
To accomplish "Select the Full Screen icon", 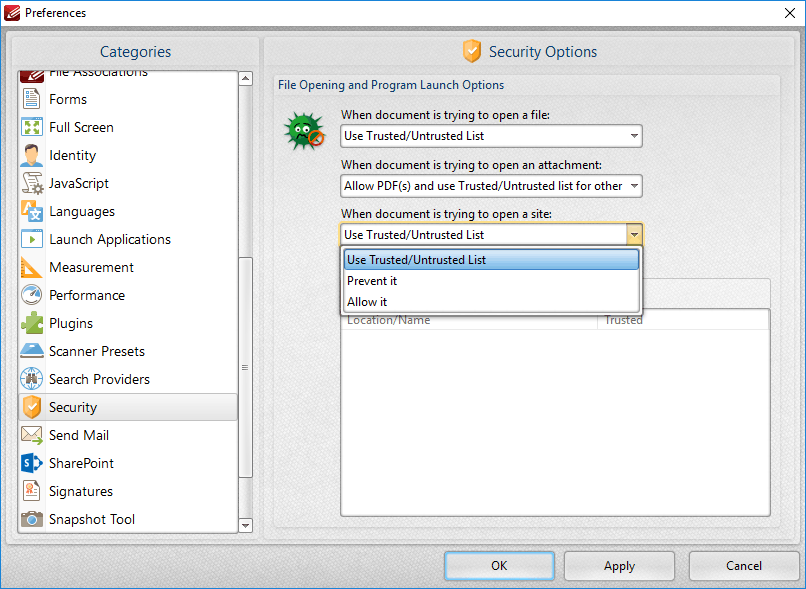I will coord(32,127).
